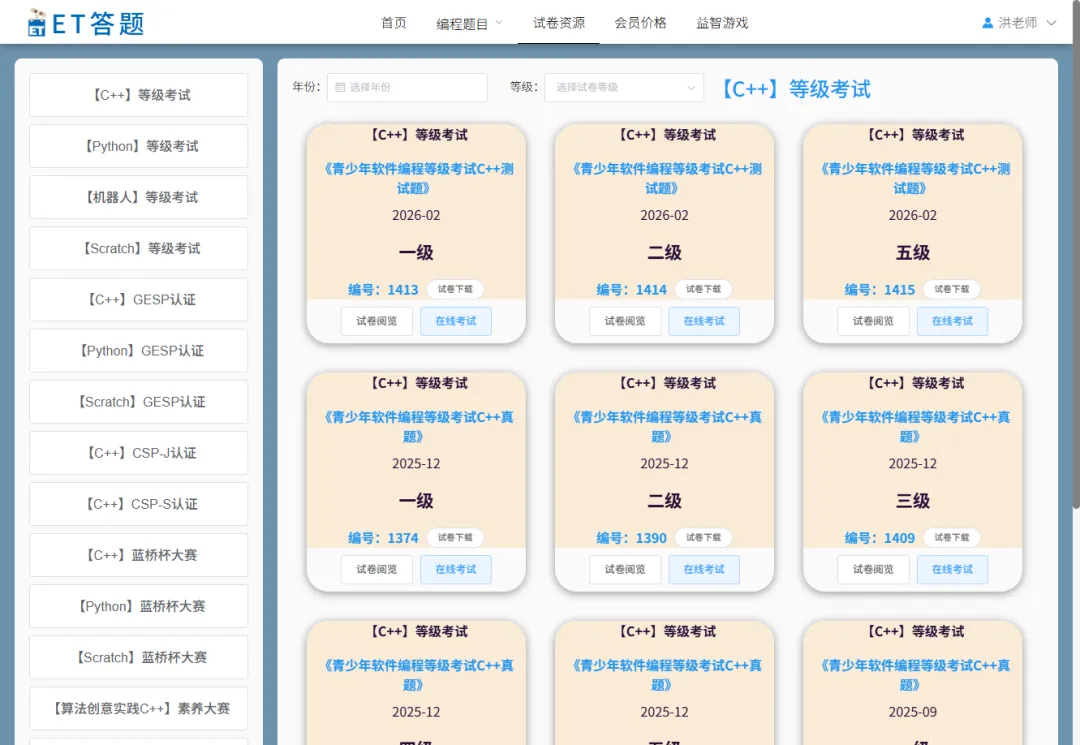The height and width of the screenshot is (745, 1080).
Task: Start 在线考试 for exam 1374
Action: (456, 569)
